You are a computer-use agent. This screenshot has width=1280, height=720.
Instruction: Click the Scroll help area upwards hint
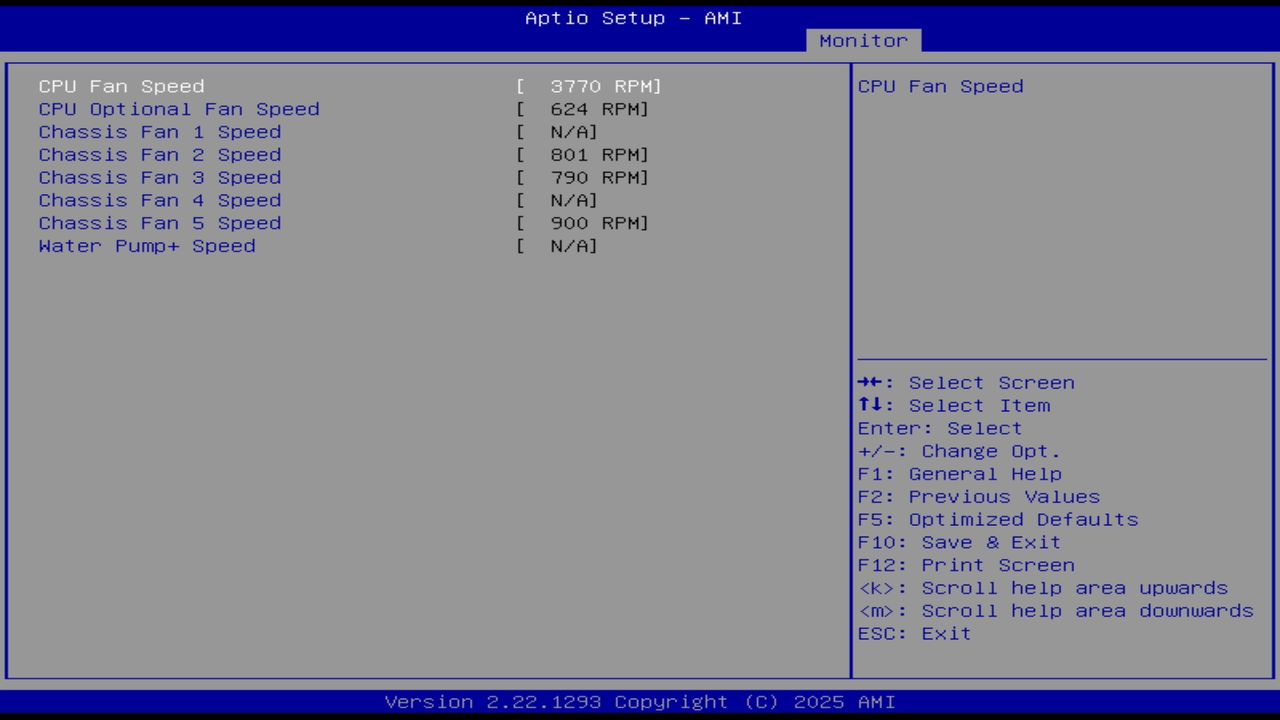click(1043, 588)
